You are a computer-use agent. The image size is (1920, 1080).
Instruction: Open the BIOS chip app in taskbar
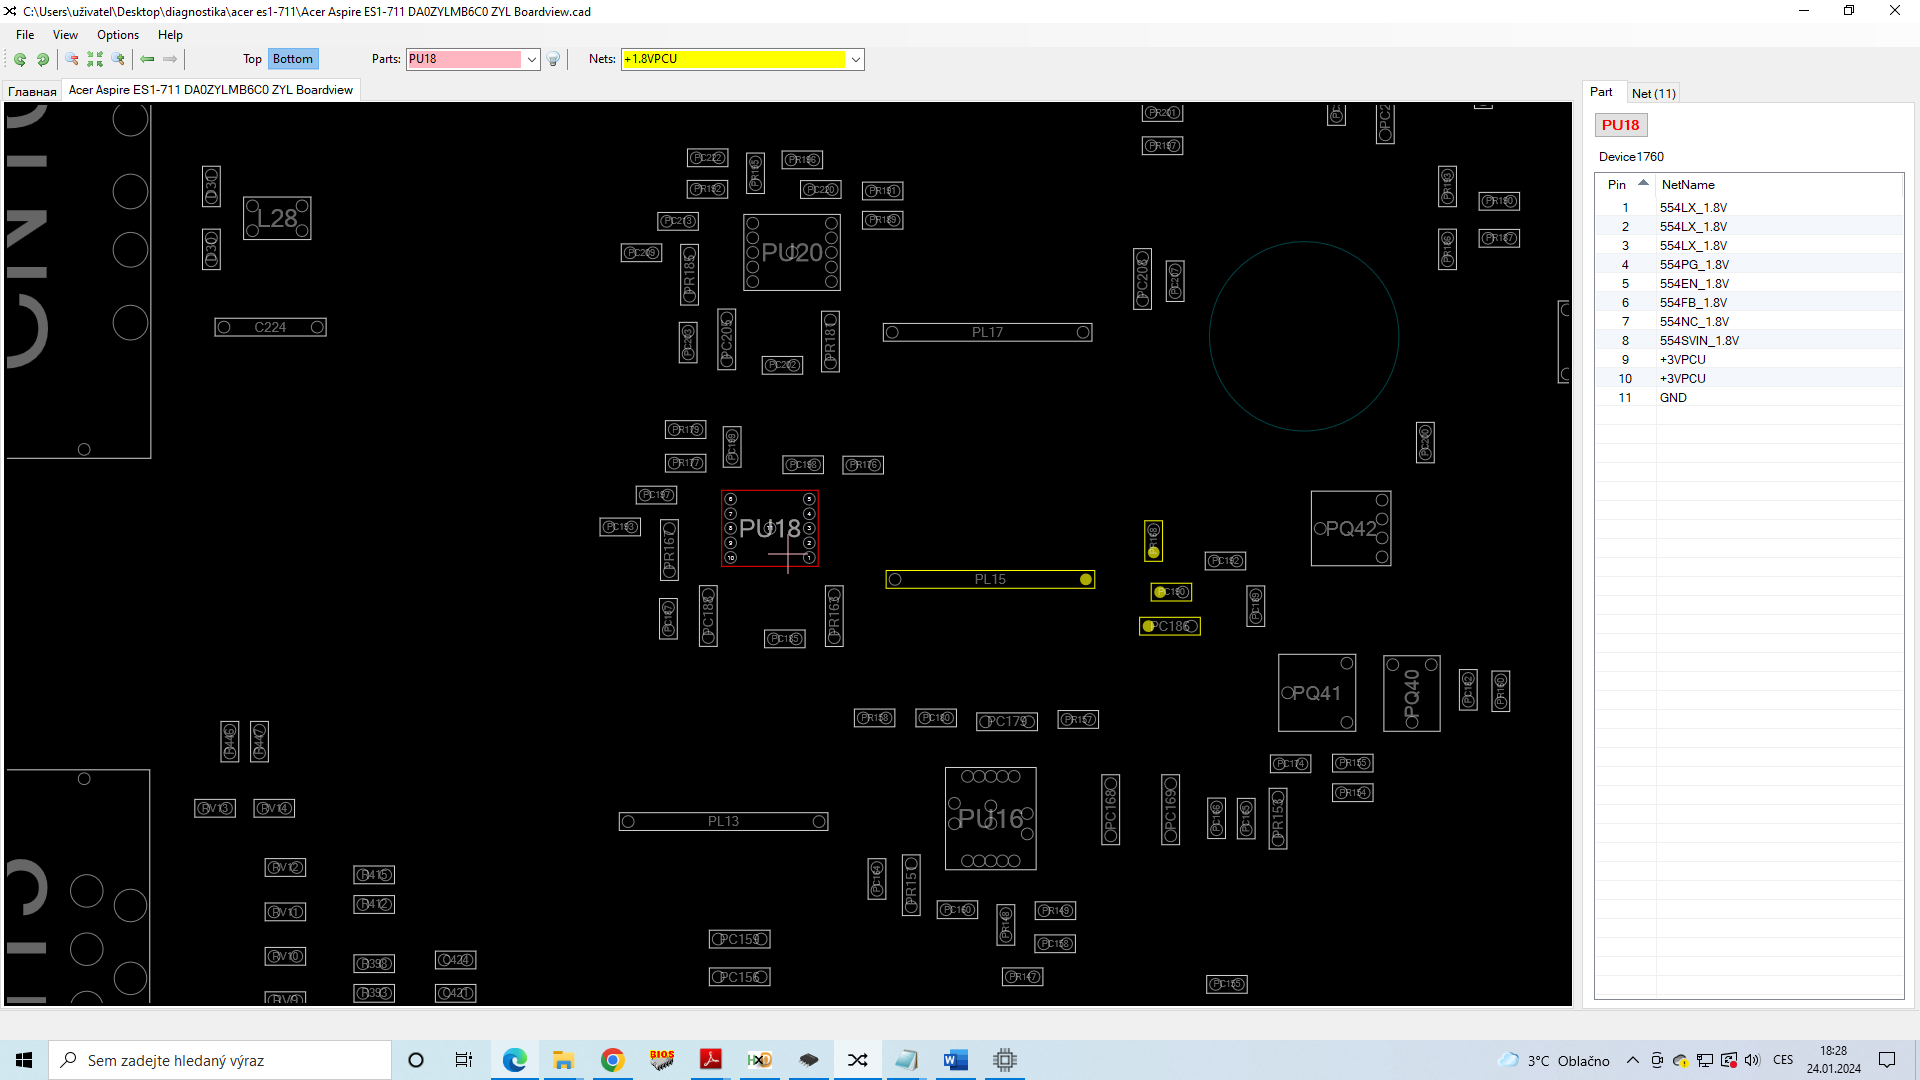point(661,1060)
